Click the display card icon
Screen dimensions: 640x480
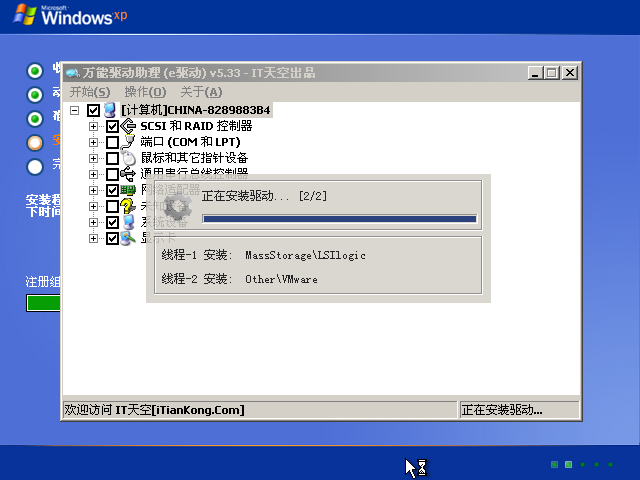point(128,238)
